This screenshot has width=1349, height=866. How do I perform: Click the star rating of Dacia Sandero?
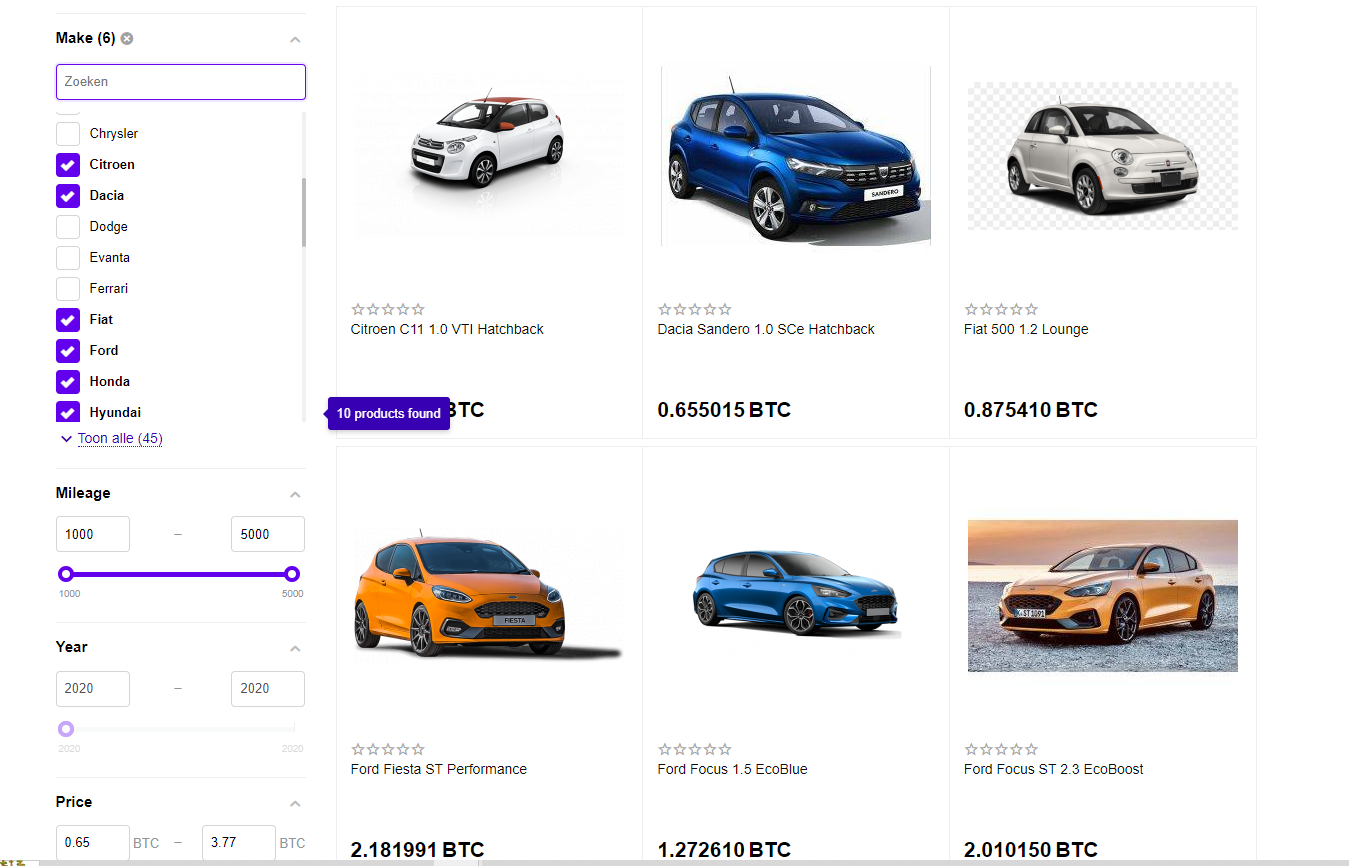pyautogui.click(x=695, y=309)
